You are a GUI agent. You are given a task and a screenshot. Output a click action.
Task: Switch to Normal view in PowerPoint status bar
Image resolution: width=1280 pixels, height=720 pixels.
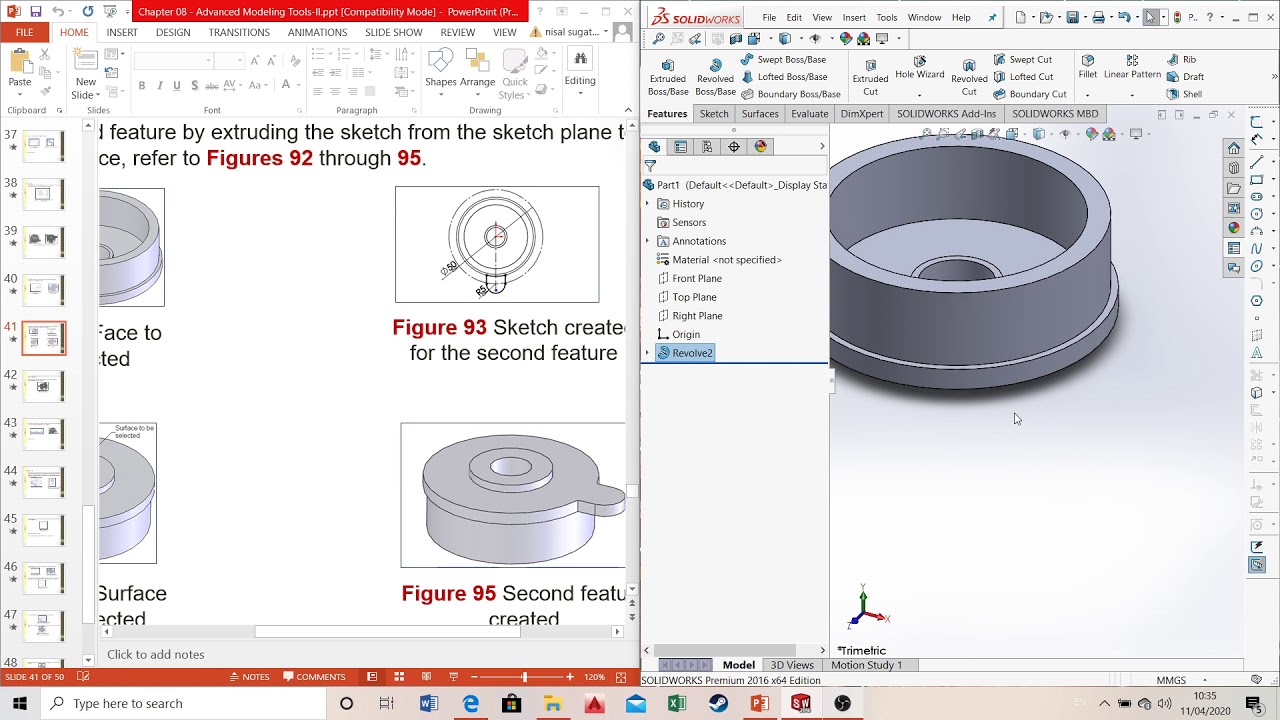(372, 677)
